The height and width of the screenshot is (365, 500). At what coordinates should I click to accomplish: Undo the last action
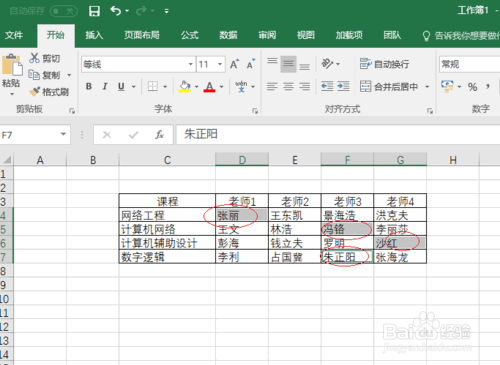tap(115, 11)
